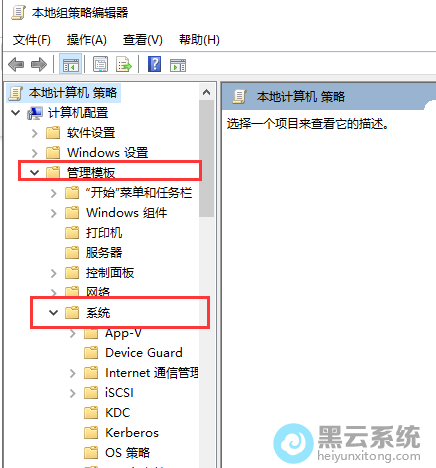Toggle the show/hide console tree icon
The height and width of the screenshot is (468, 436).
[71, 64]
